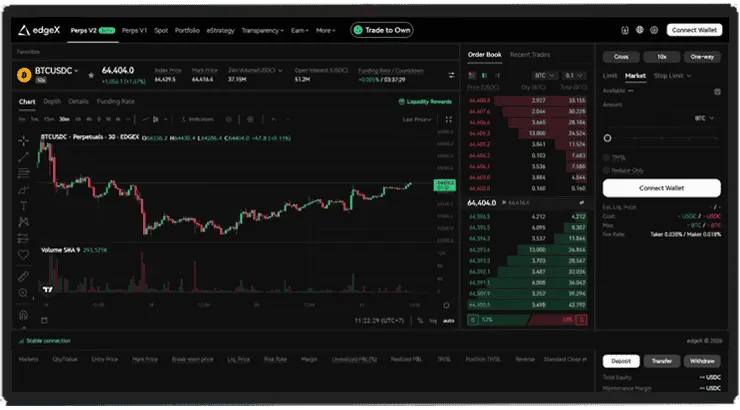Switch to the Recent Trades tab
The image size is (740, 410).
[x=530, y=55]
